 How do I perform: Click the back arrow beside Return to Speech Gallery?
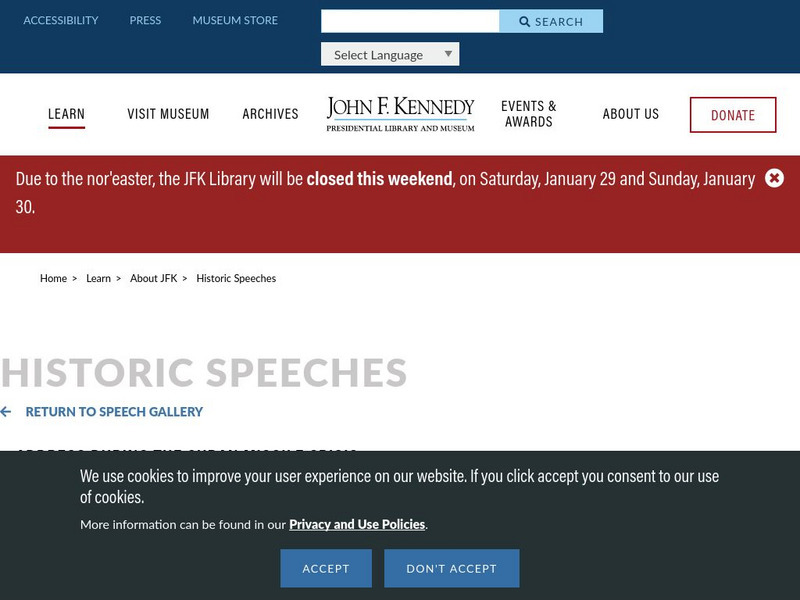pyautogui.click(x=6, y=412)
